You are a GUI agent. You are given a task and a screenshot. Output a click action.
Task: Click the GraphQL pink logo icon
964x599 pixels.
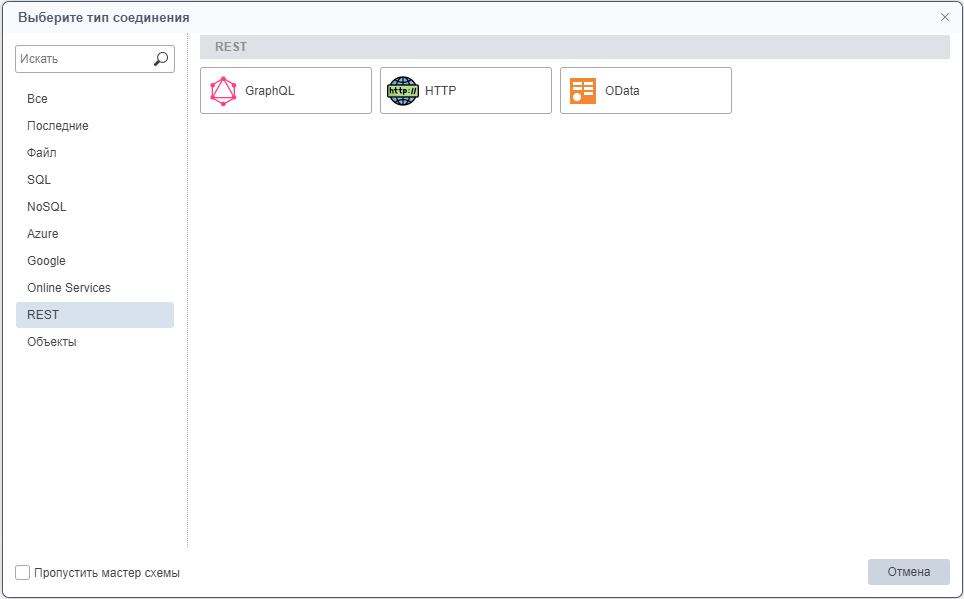coord(224,91)
